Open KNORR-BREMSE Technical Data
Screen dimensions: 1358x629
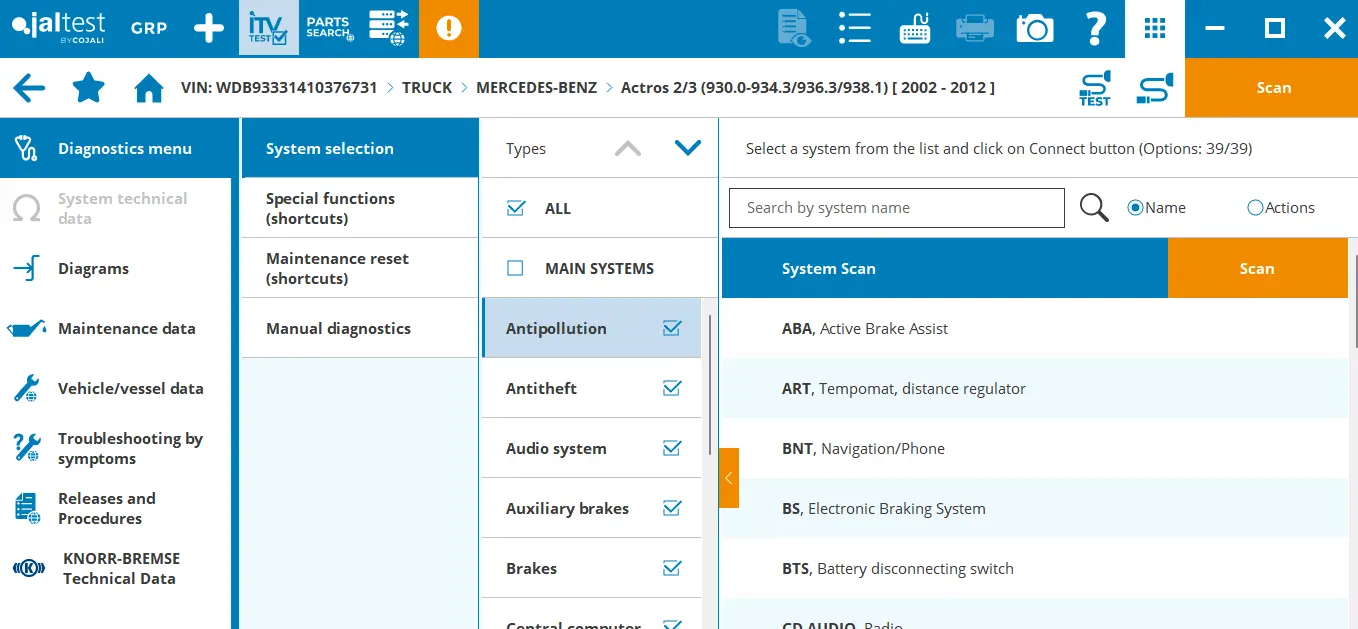[115, 568]
